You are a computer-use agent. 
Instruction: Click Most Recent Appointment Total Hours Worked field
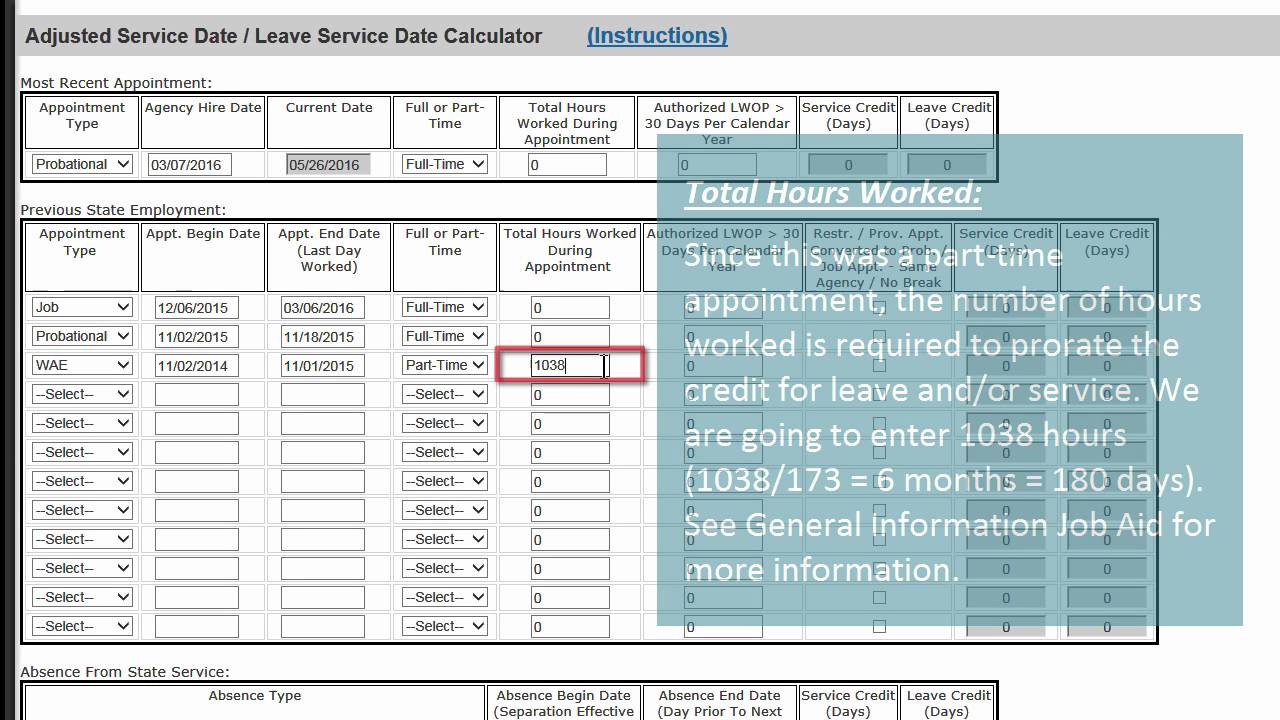click(568, 165)
